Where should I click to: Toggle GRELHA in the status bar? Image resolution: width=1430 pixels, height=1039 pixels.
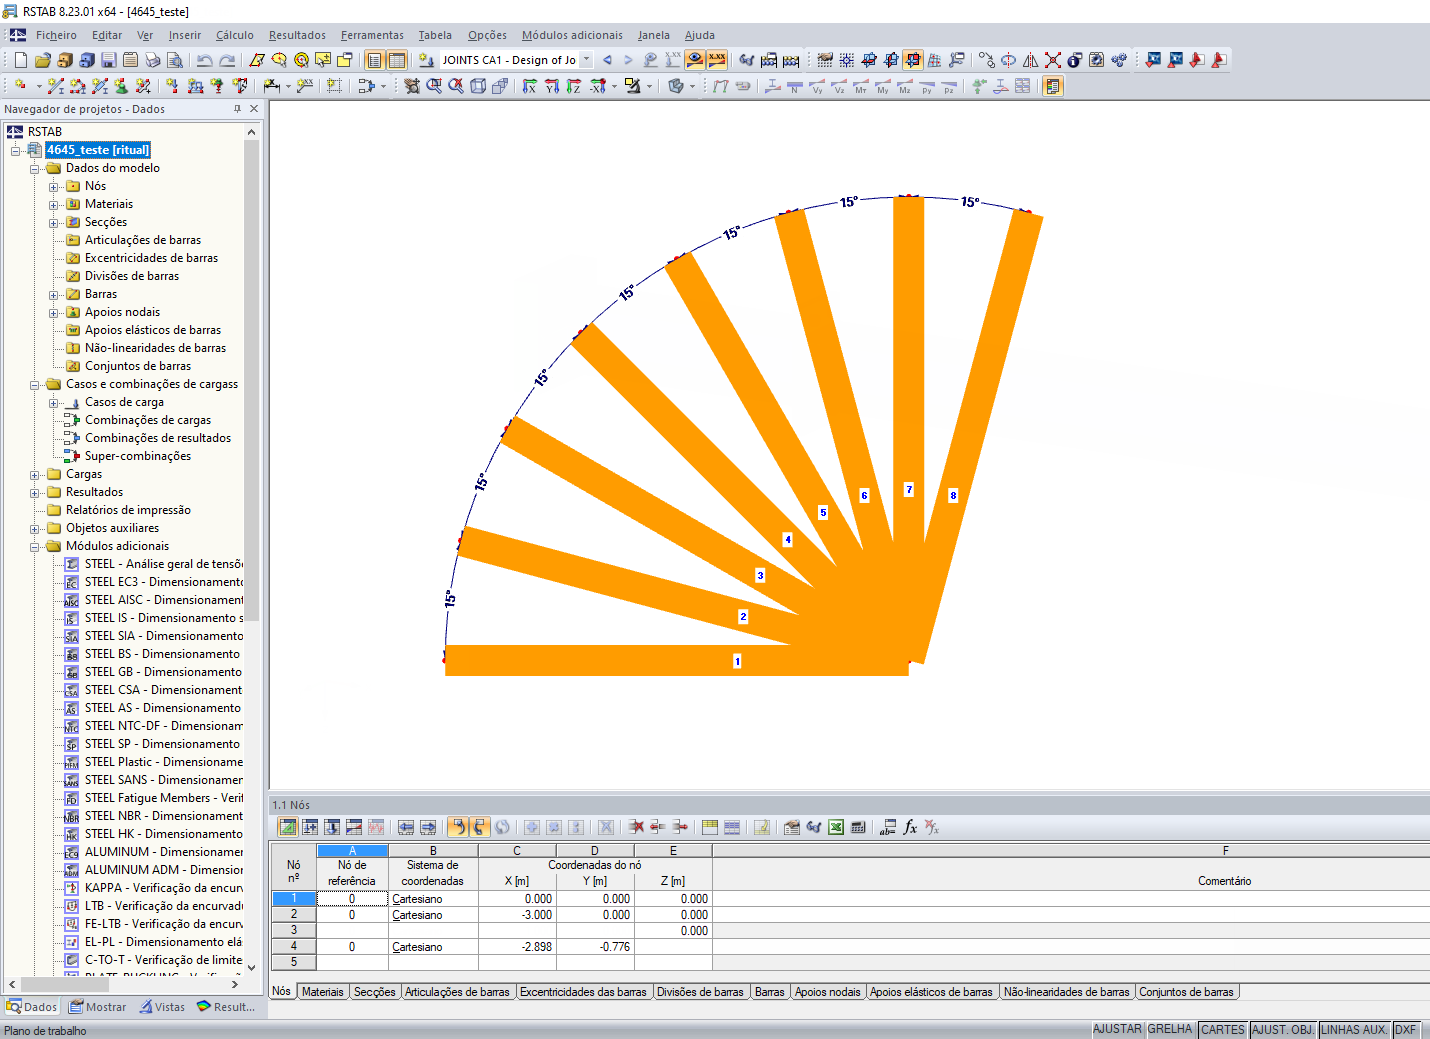point(1170,1029)
